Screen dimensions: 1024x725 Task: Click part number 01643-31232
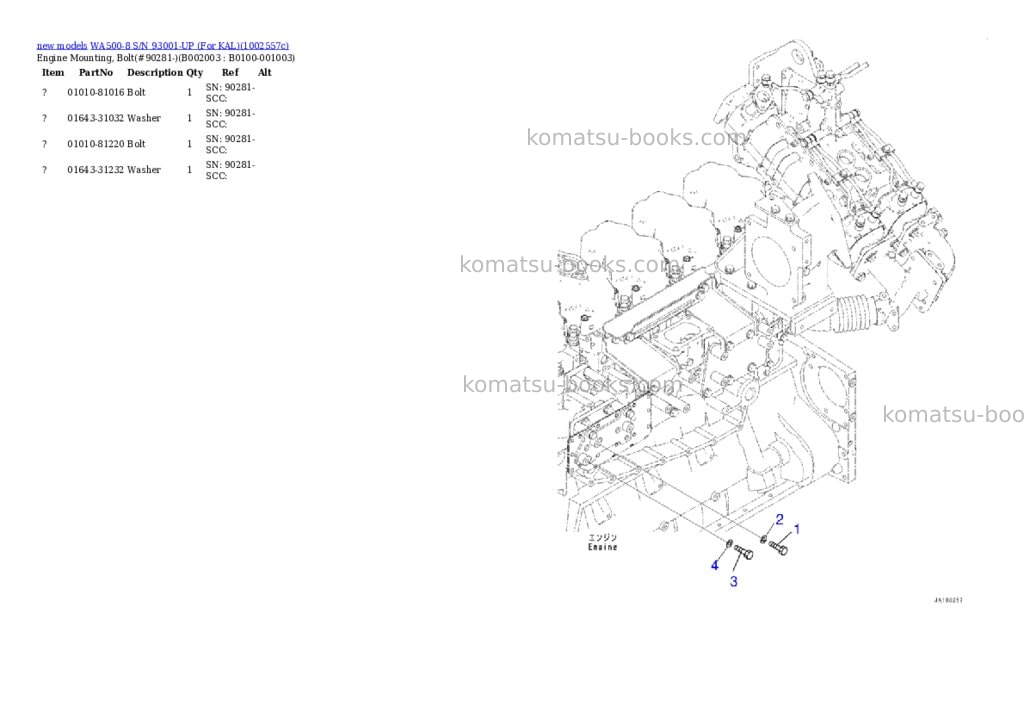[x=95, y=170]
